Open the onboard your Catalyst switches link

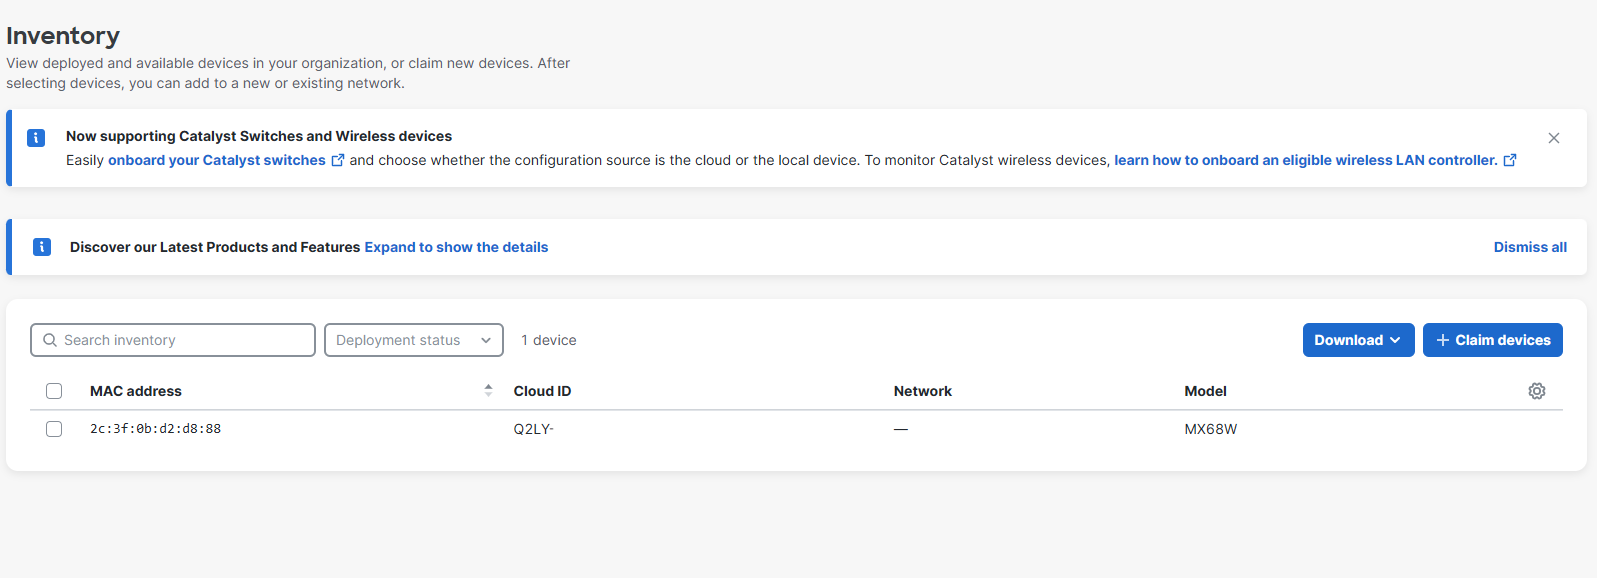(x=219, y=159)
